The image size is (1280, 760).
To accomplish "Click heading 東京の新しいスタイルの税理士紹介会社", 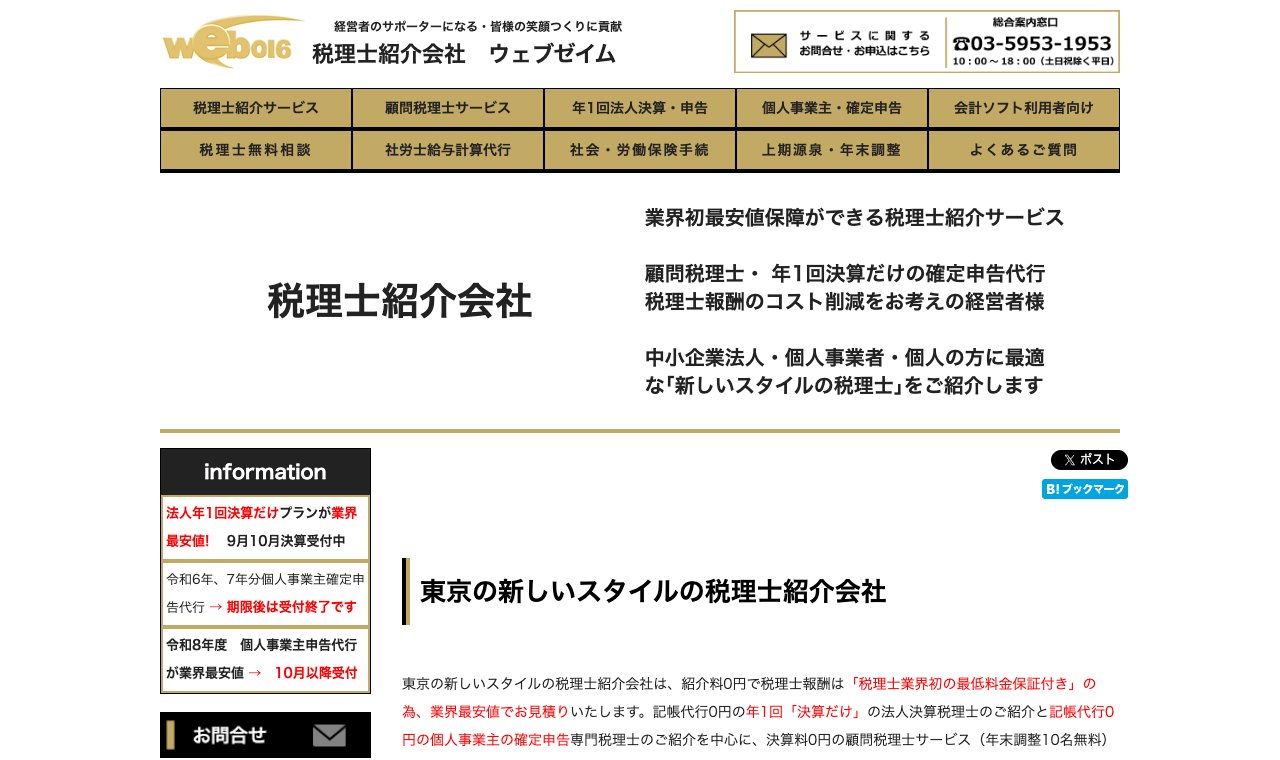I will 653,591.
